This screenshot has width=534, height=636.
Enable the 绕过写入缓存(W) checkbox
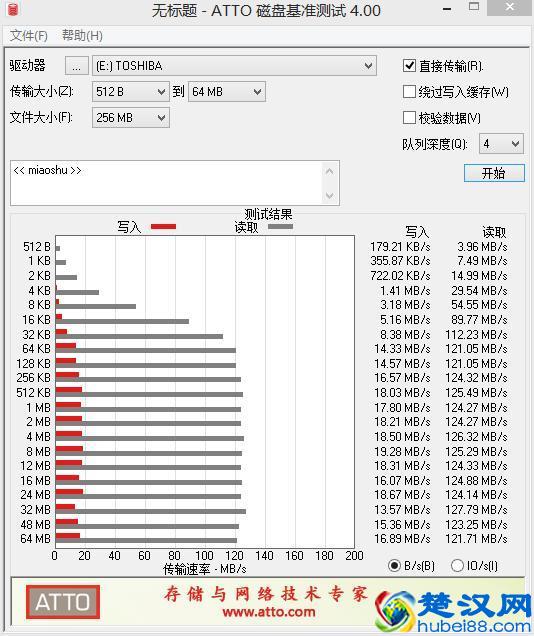[409, 92]
